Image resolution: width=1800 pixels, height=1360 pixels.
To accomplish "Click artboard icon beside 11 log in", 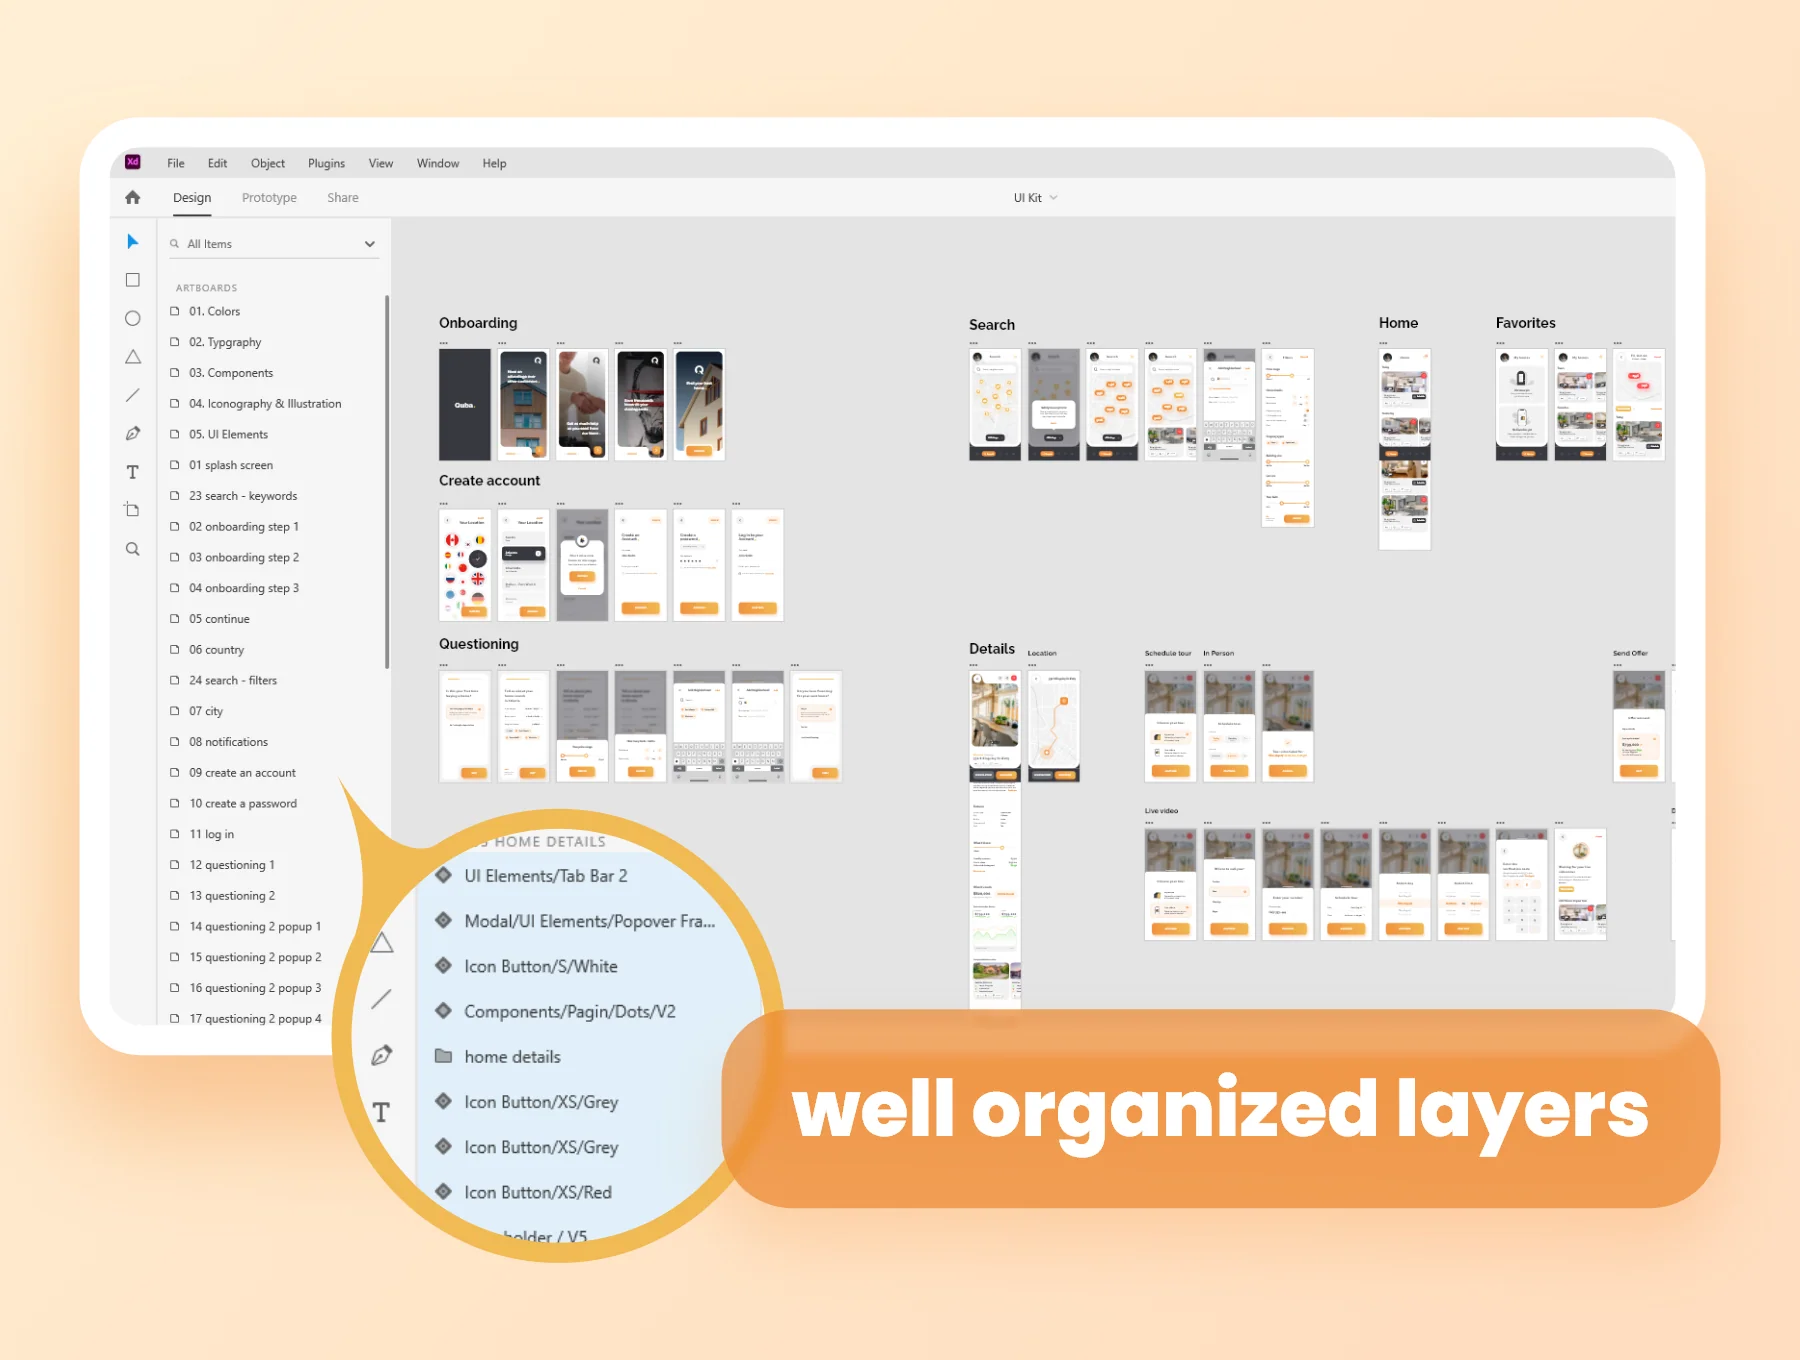I will (175, 834).
